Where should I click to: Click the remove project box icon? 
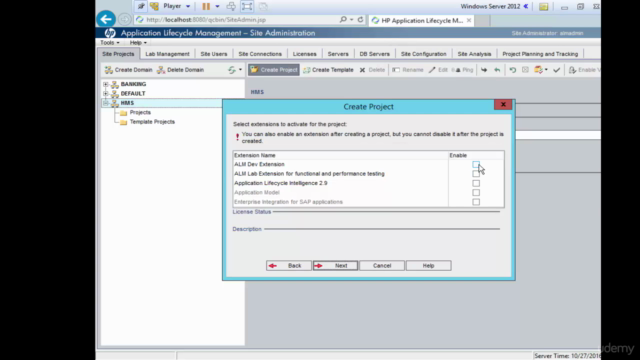525,70
